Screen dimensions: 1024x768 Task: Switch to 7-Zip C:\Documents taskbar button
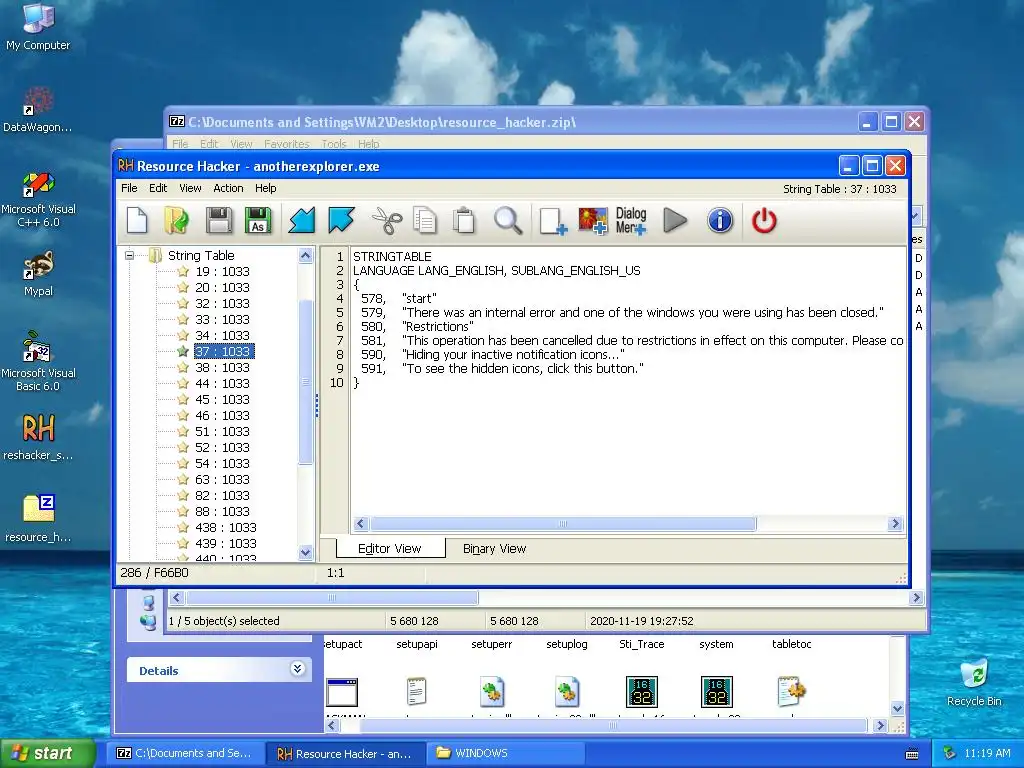184,753
